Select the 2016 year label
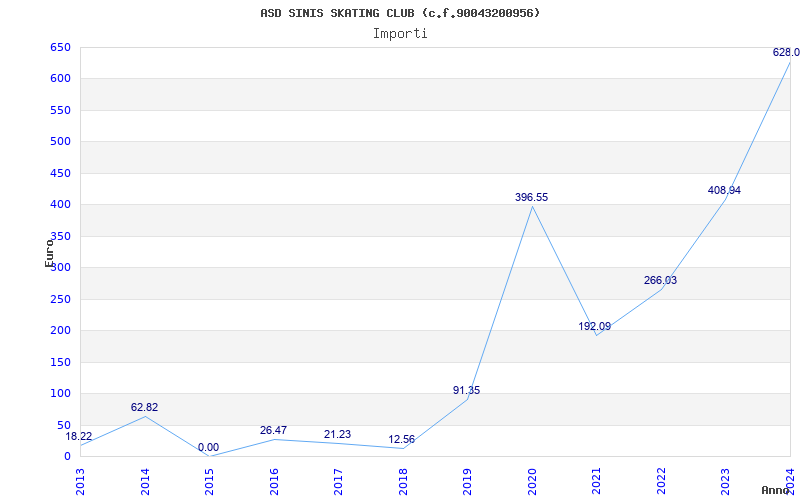Image resolution: width=800 pixels, height=500 pixels. click(x=274, y=482)
